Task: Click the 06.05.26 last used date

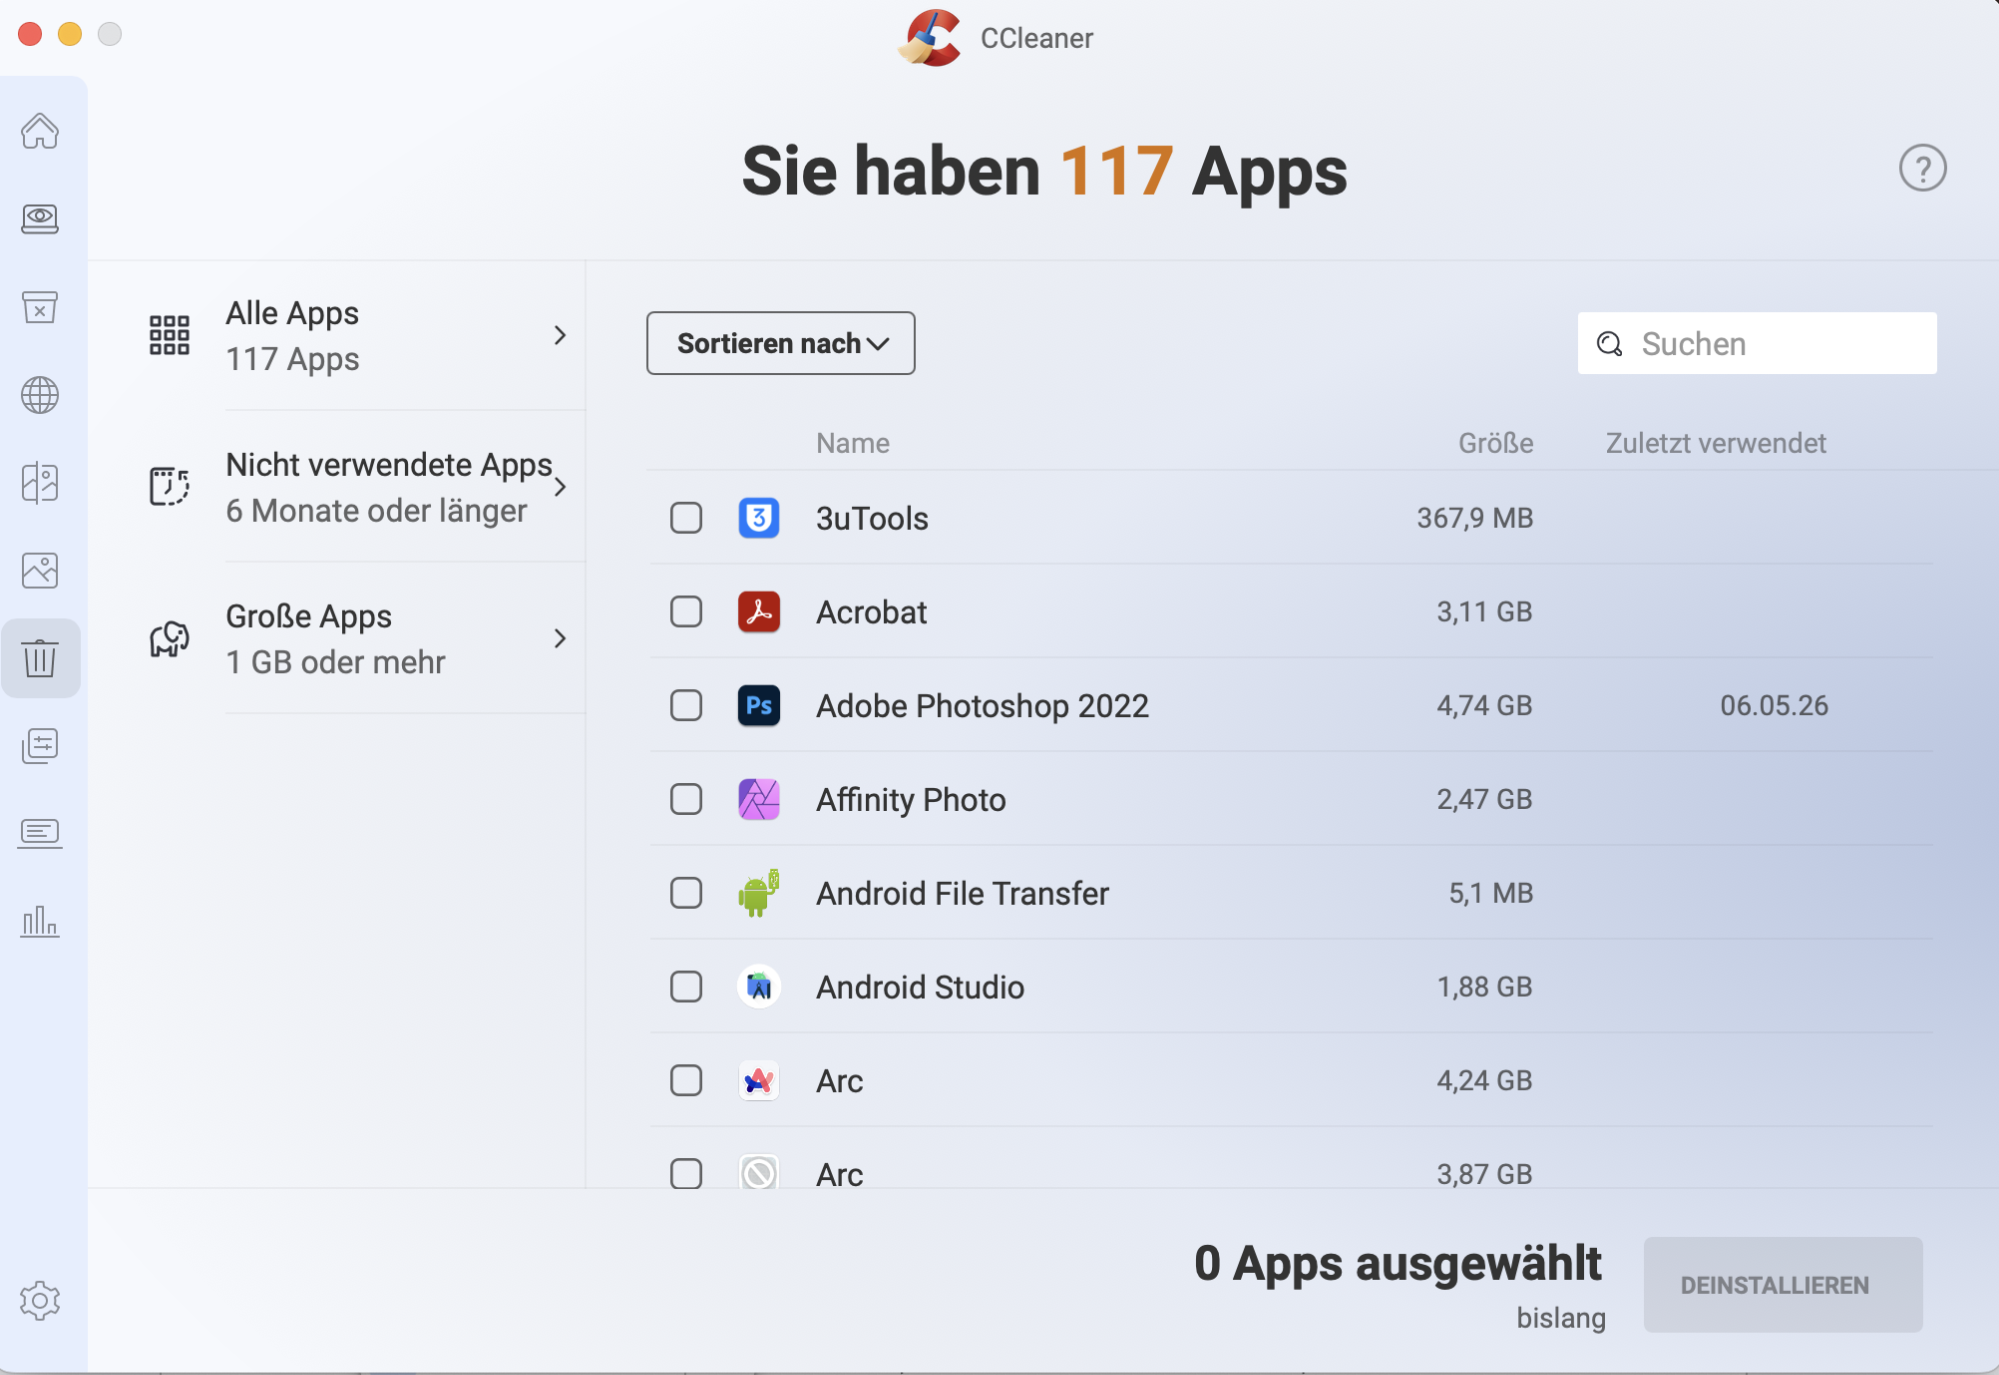Action: click(x=1774, y=706)
